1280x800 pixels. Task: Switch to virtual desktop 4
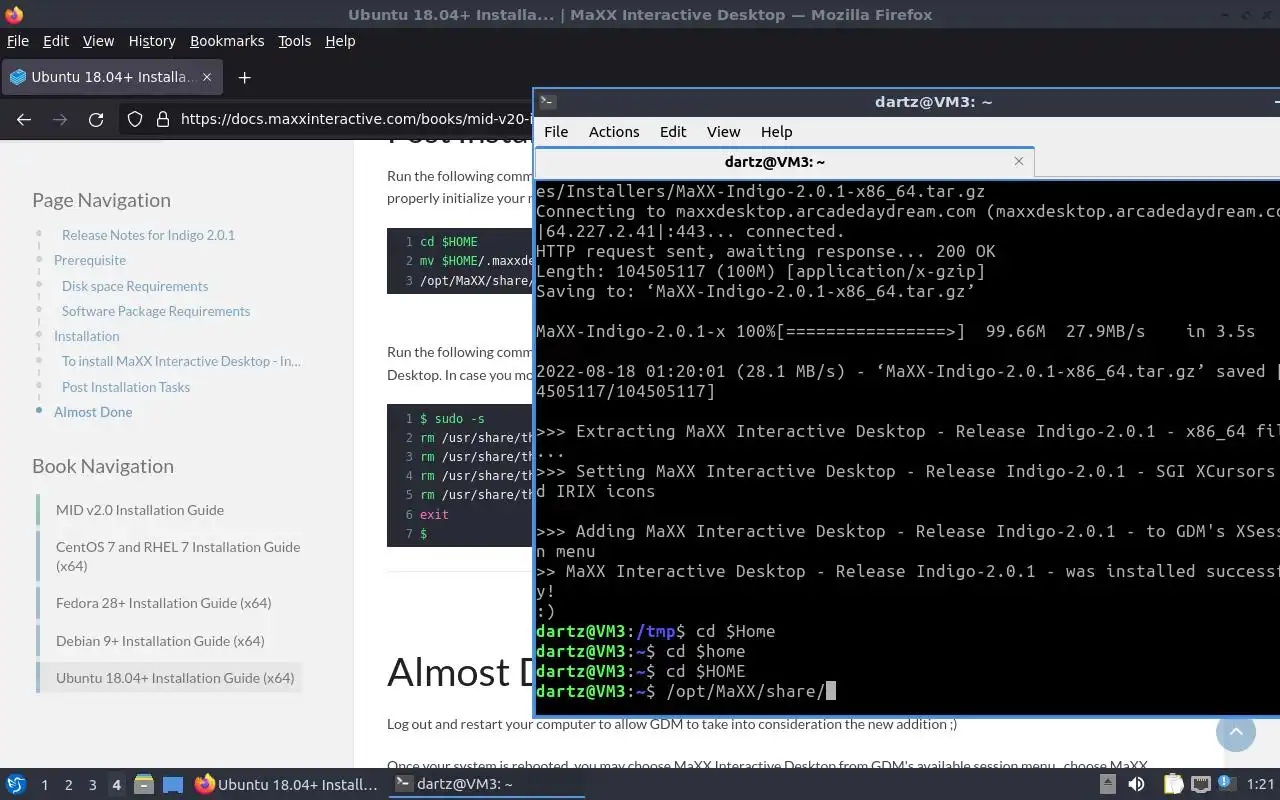tap(116, 785)
